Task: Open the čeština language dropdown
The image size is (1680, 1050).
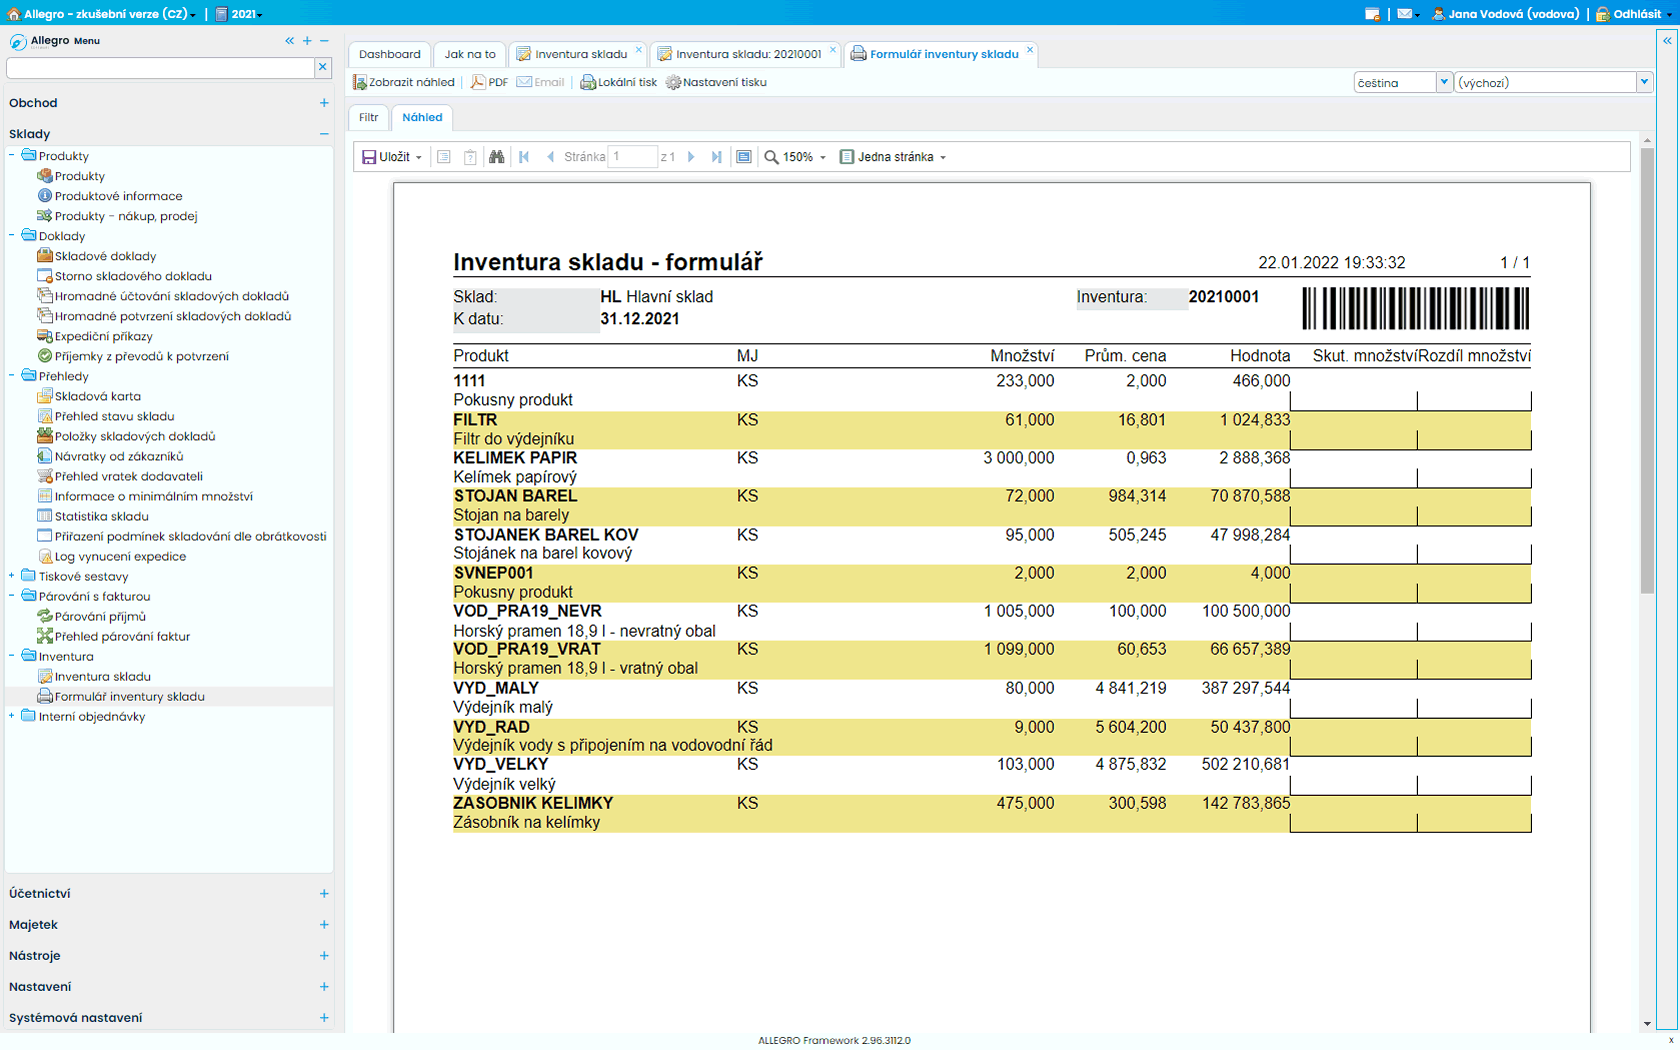Action: [x=1443, y=83]
